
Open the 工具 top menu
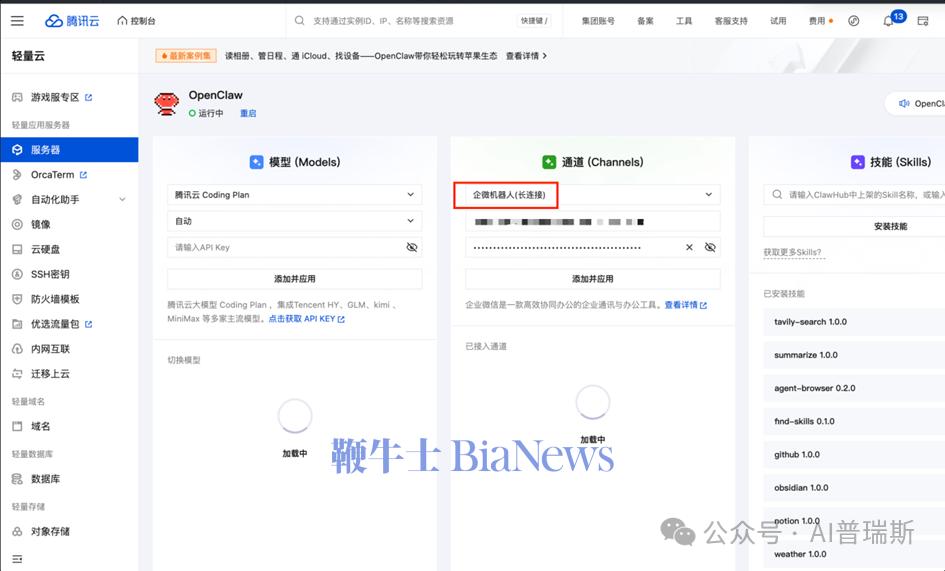684,21
